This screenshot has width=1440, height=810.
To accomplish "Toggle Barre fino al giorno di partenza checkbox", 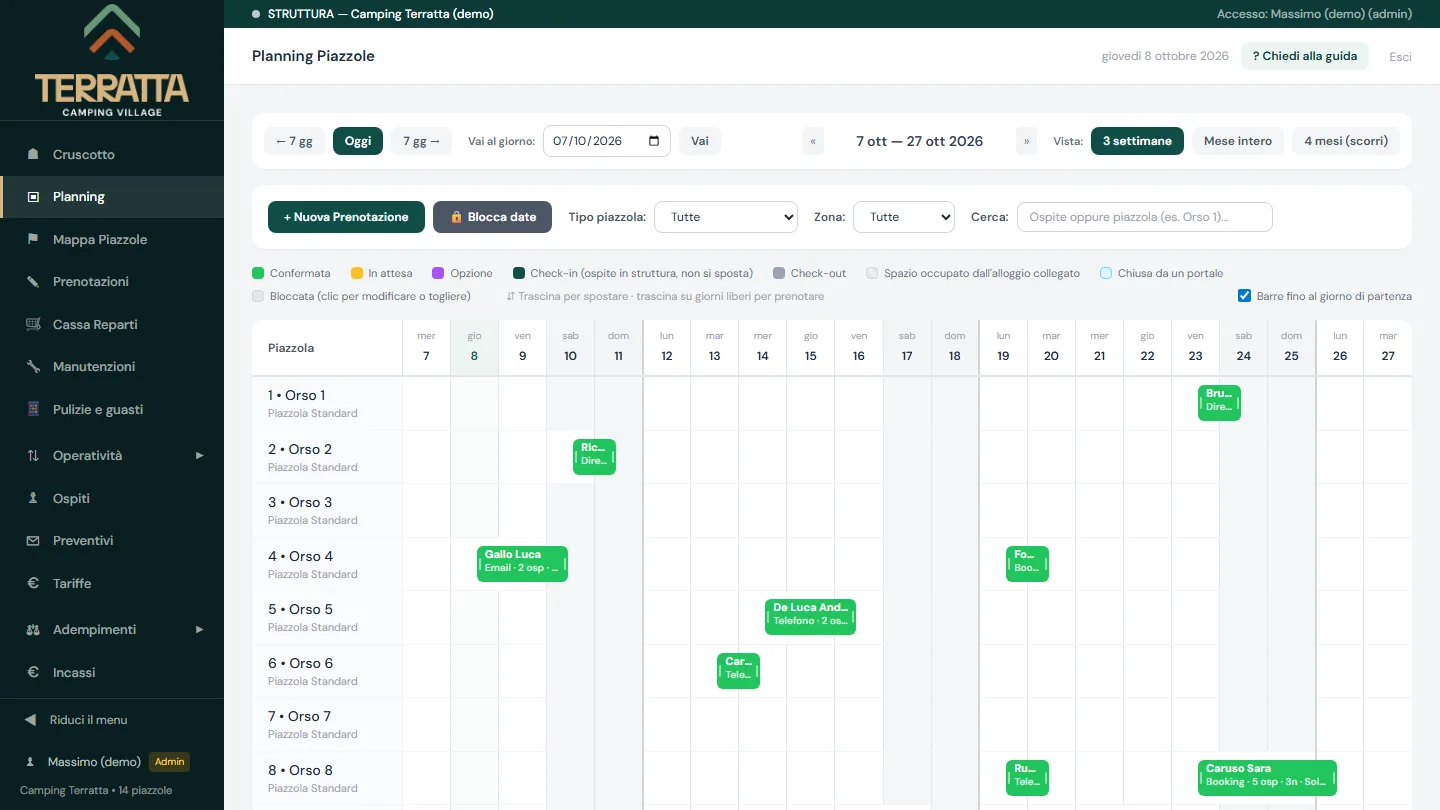I will tap(1244, 296).
